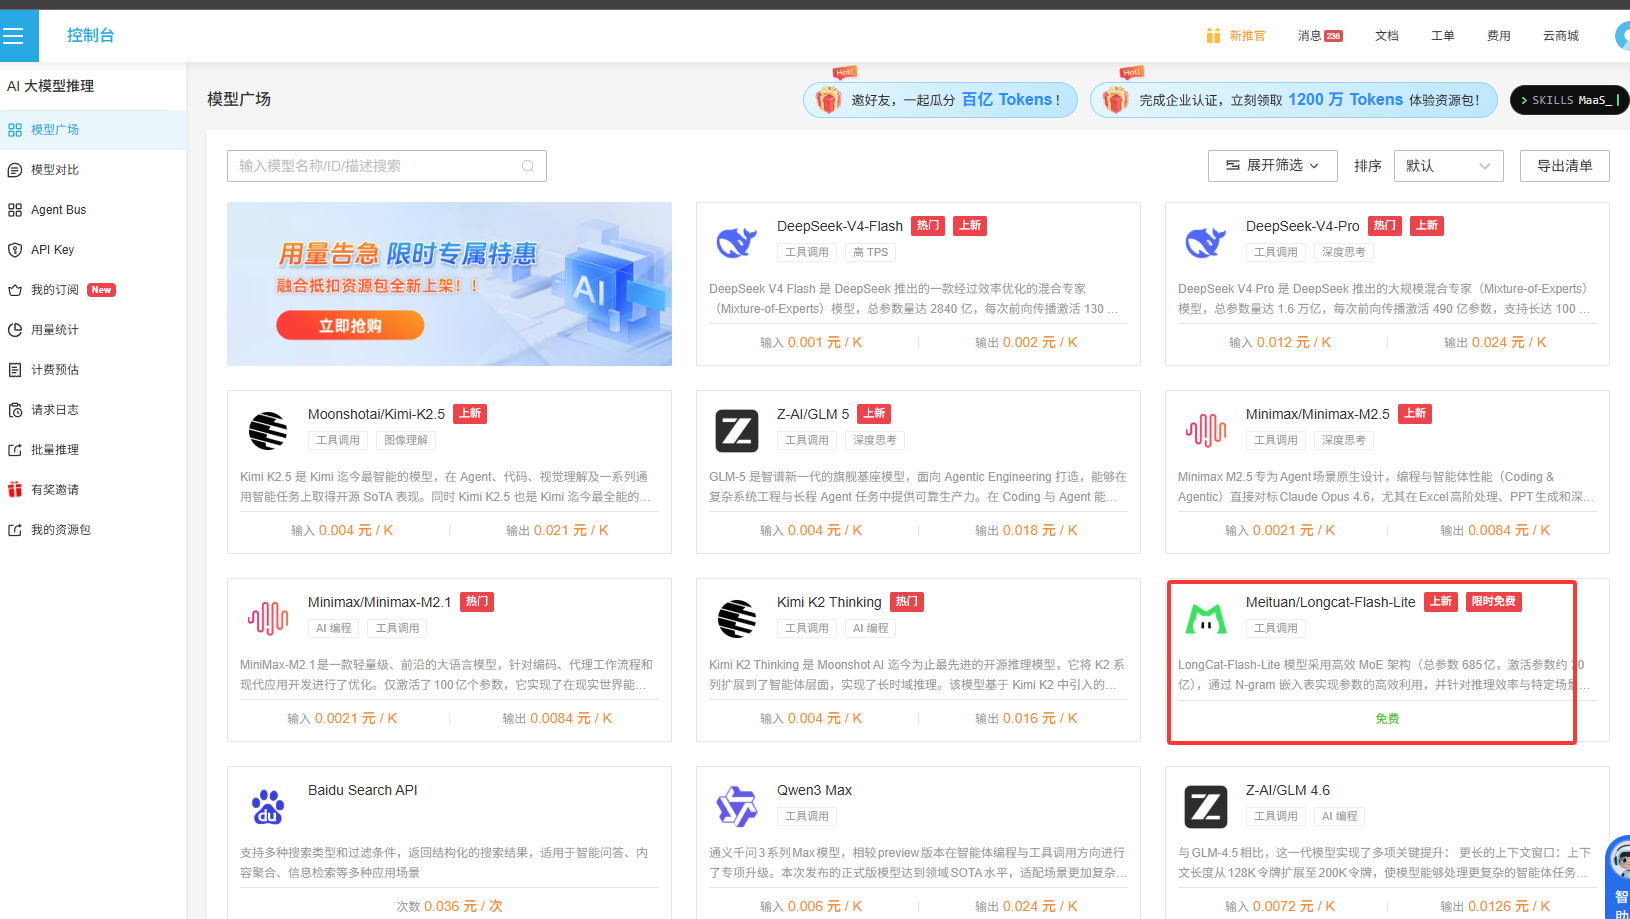Click the Z-AI/GLM 4.6 logo

click(x=1206, y=807)
